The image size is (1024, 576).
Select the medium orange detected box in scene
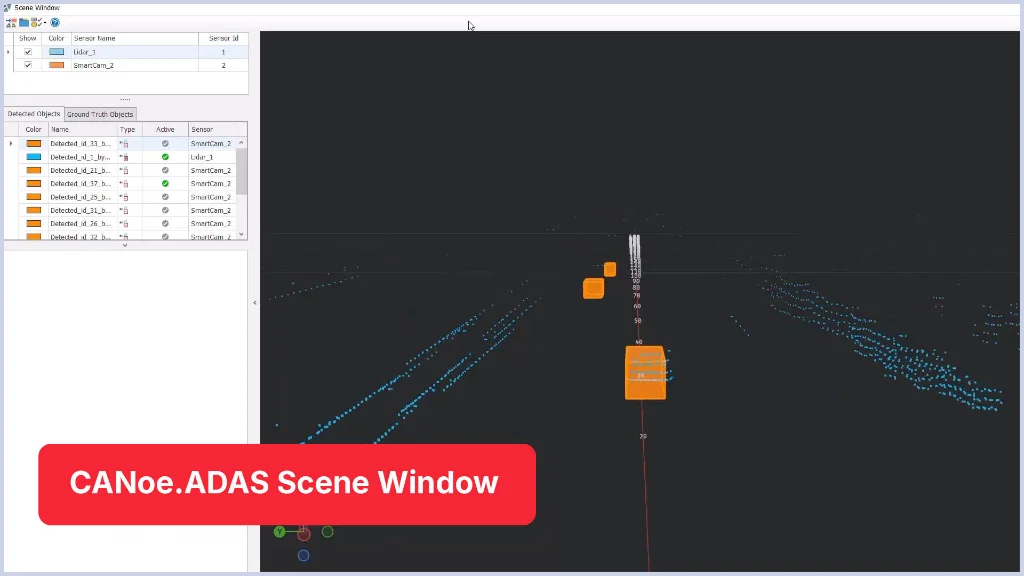coord(593,288)
